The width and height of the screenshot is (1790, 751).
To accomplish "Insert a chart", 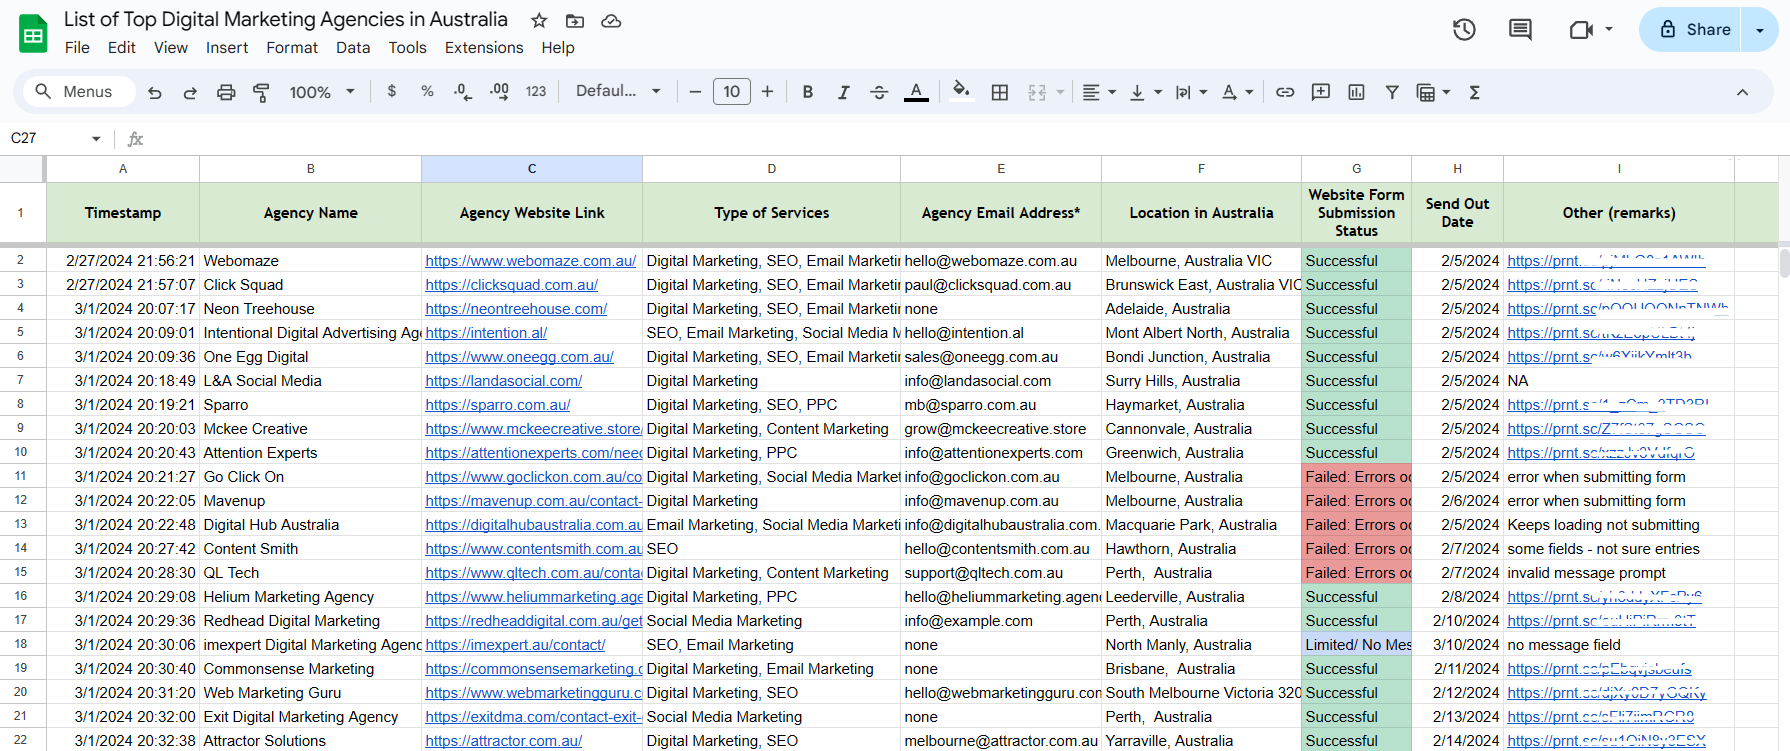I will pyautogui.click(x=1356, y=92).
